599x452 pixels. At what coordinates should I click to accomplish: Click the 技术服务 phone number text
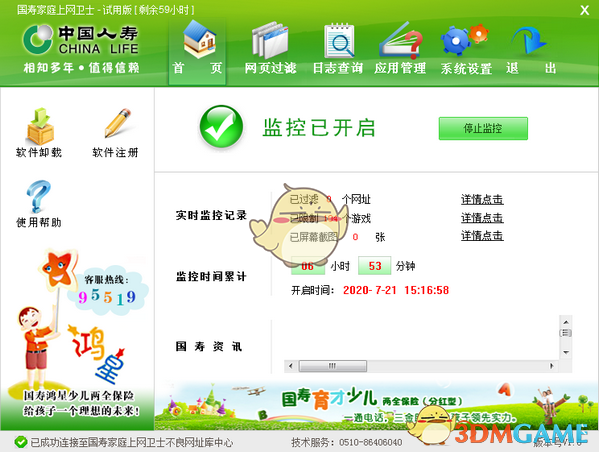[346, 442]
